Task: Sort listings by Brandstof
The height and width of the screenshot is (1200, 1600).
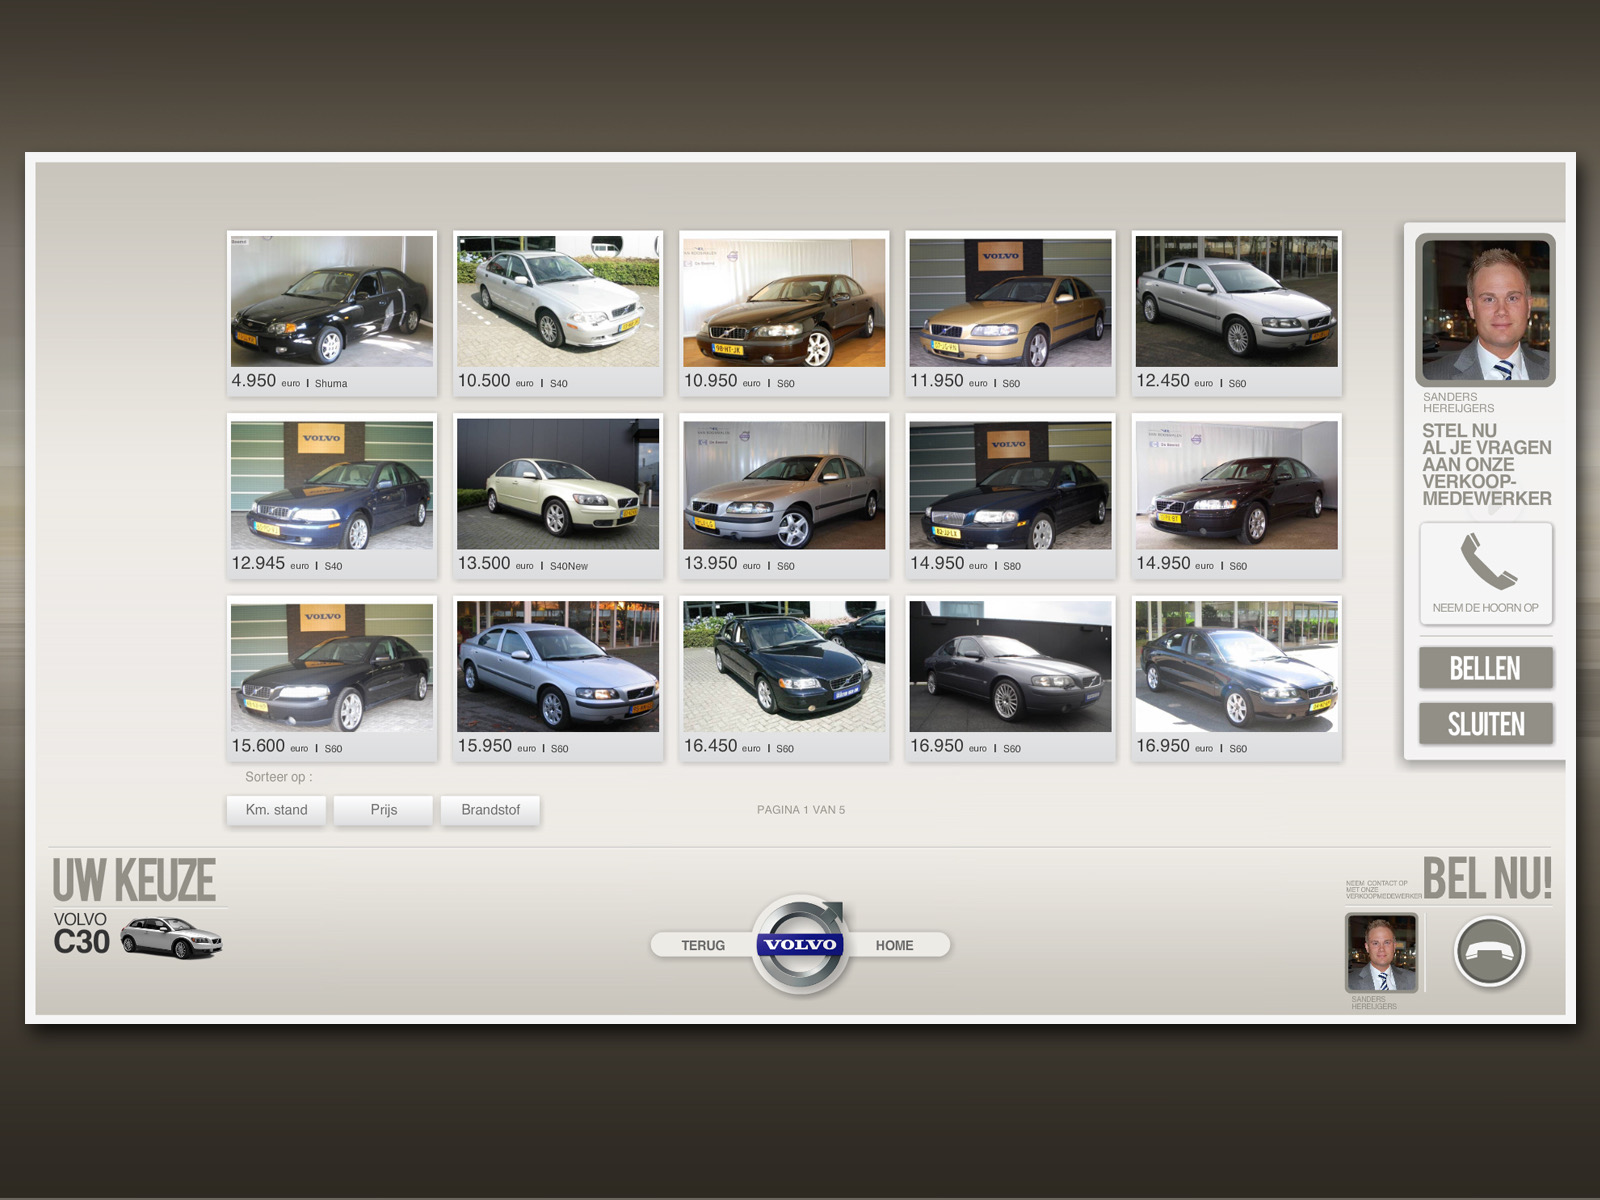Action: tap(490, 810)
